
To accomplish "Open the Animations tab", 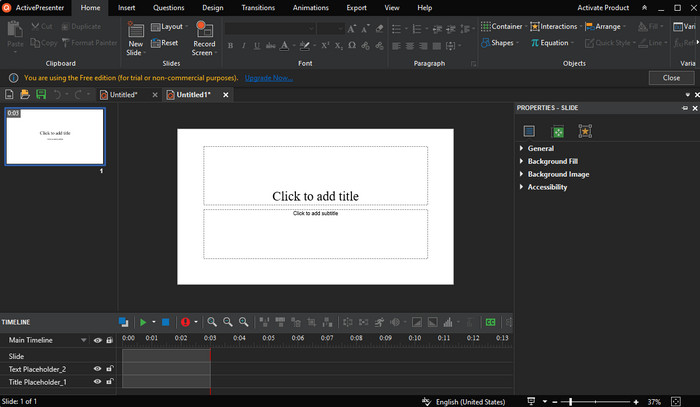I will (311, 8).
